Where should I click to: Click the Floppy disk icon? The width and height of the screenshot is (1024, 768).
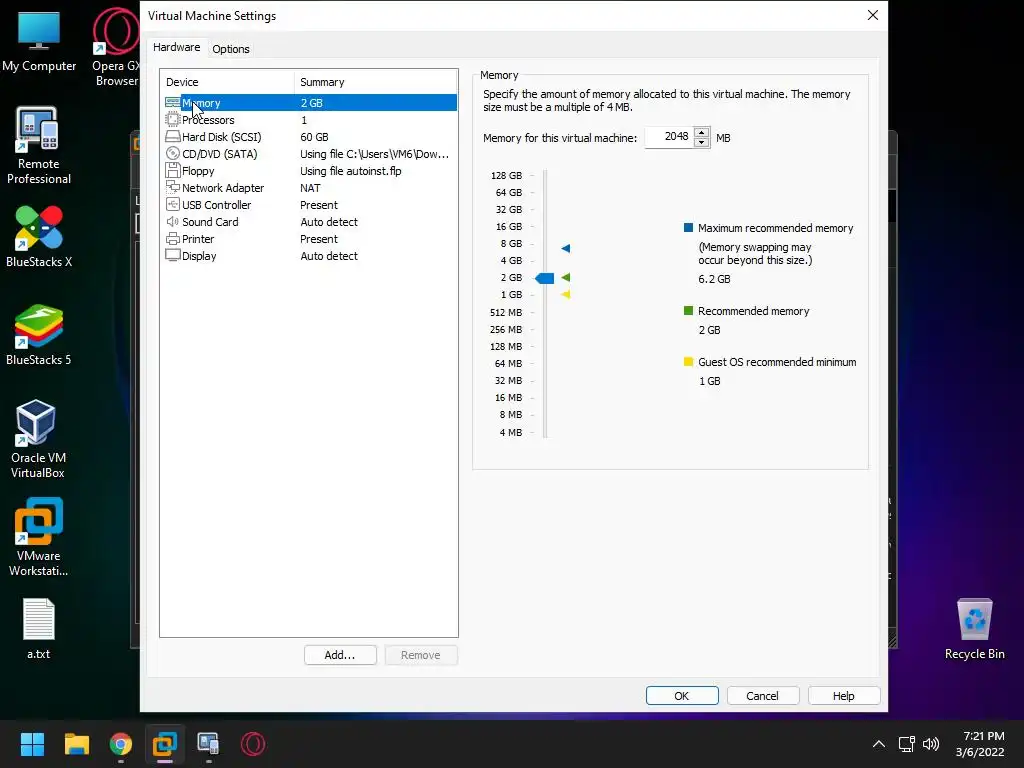[x=172, y=170]
